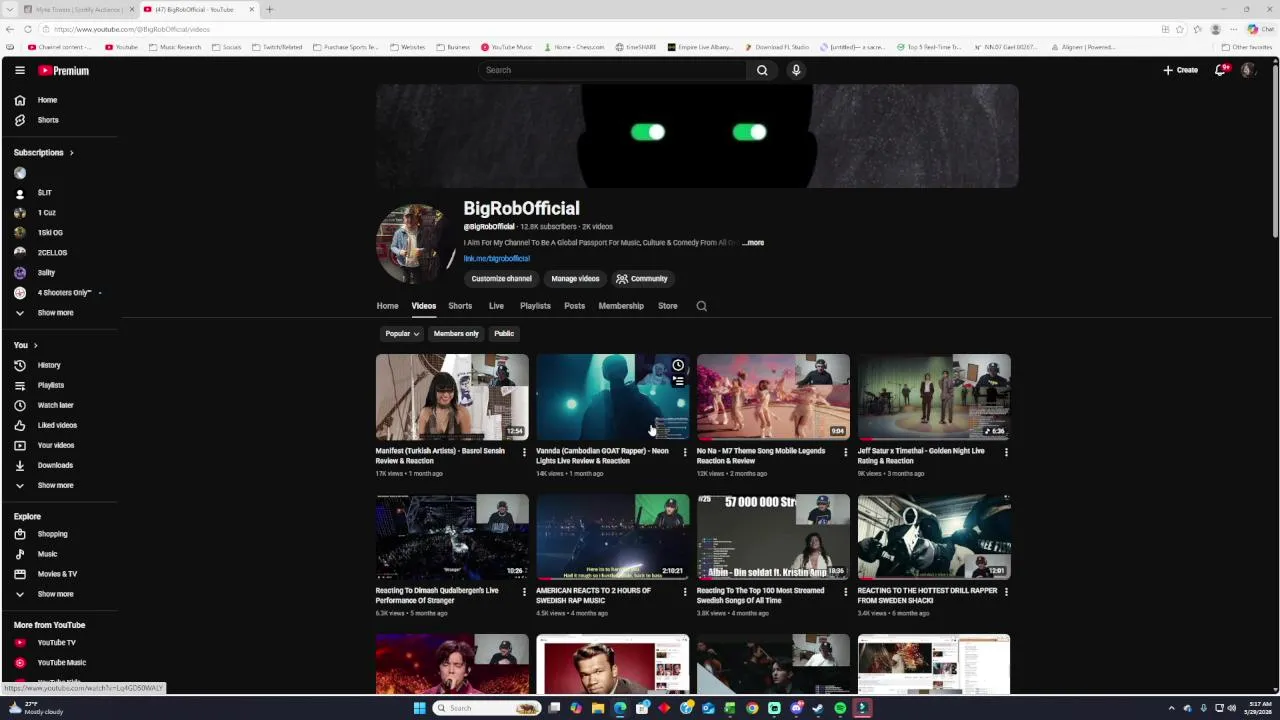1280x720 pixels.
Task: Activate voice search microphone
Action: tap(796, 70)
